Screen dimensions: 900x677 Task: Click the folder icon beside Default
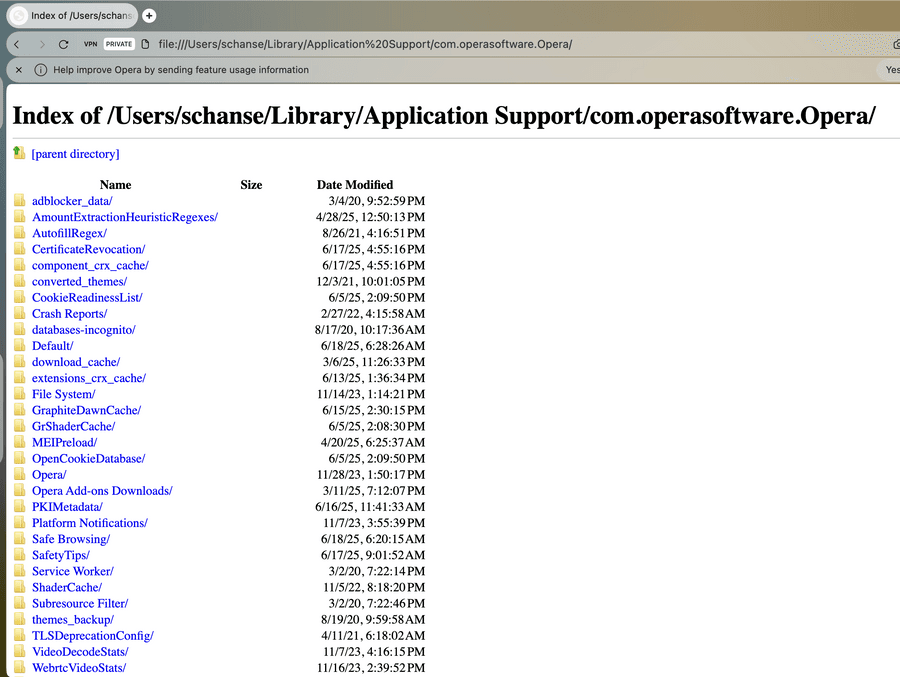[20, 345]
